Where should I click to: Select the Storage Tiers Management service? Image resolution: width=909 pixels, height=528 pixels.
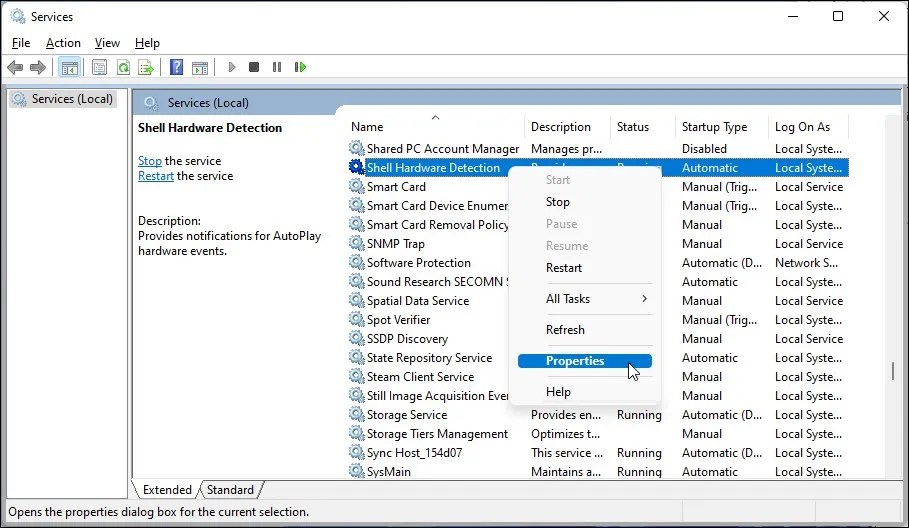coord(437,434)
